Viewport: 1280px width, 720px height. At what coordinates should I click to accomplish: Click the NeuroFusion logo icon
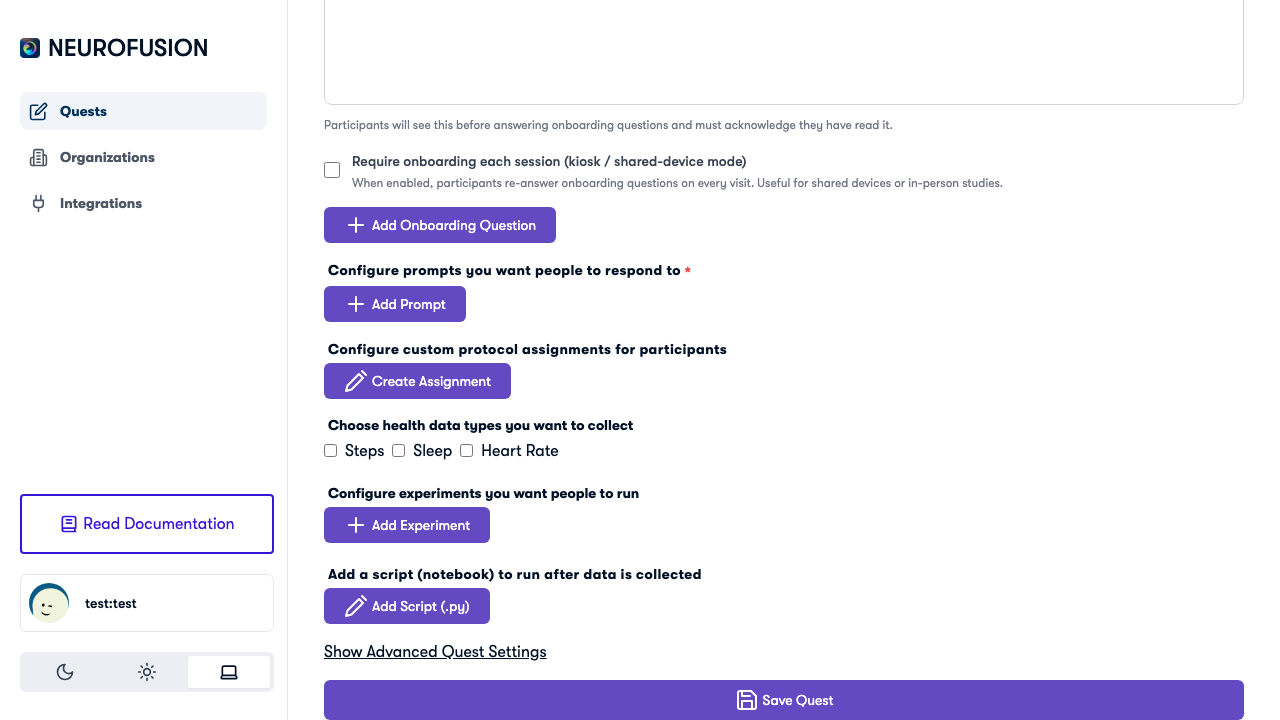point(29,47)
